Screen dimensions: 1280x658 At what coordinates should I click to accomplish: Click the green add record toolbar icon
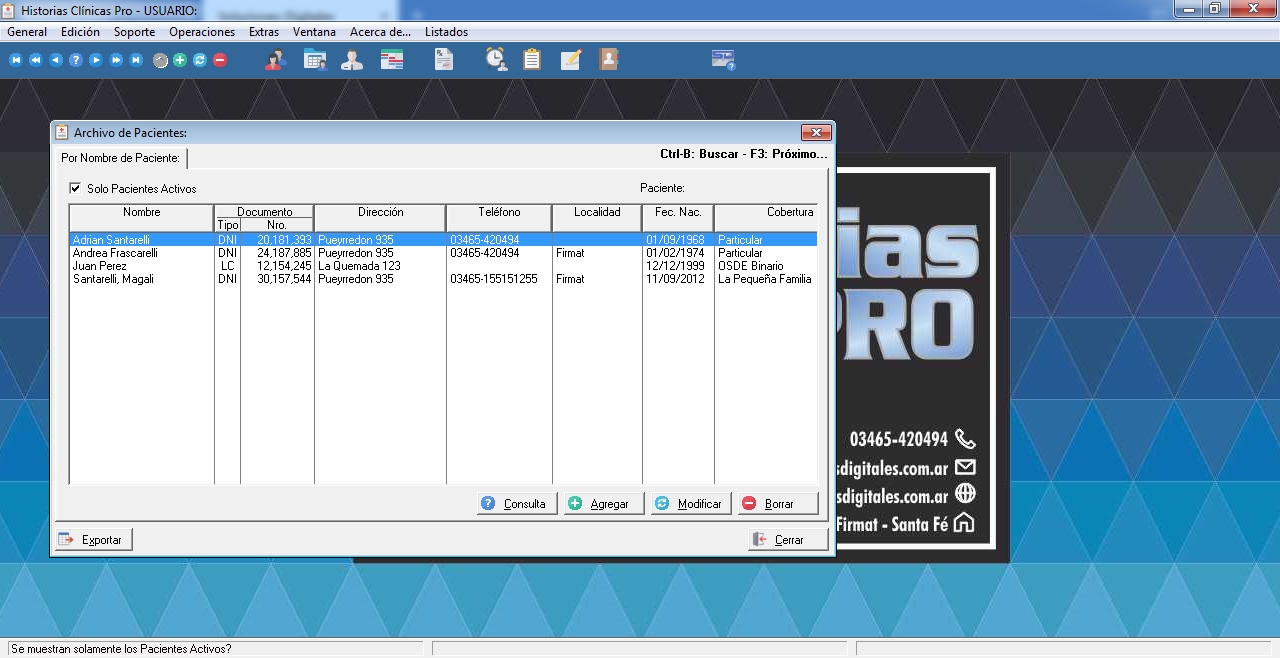tap(180, 60)
